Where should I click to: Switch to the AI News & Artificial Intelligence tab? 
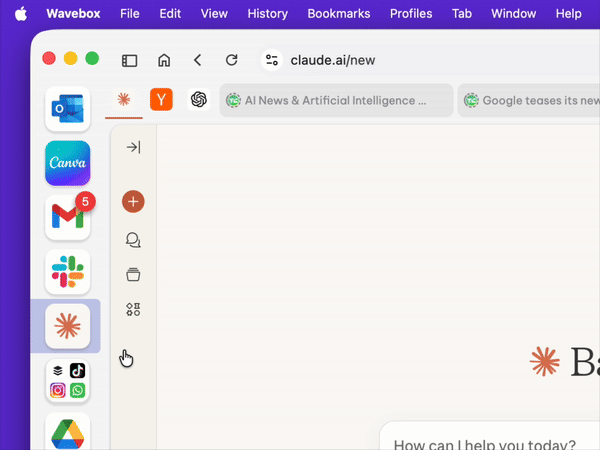335,100
